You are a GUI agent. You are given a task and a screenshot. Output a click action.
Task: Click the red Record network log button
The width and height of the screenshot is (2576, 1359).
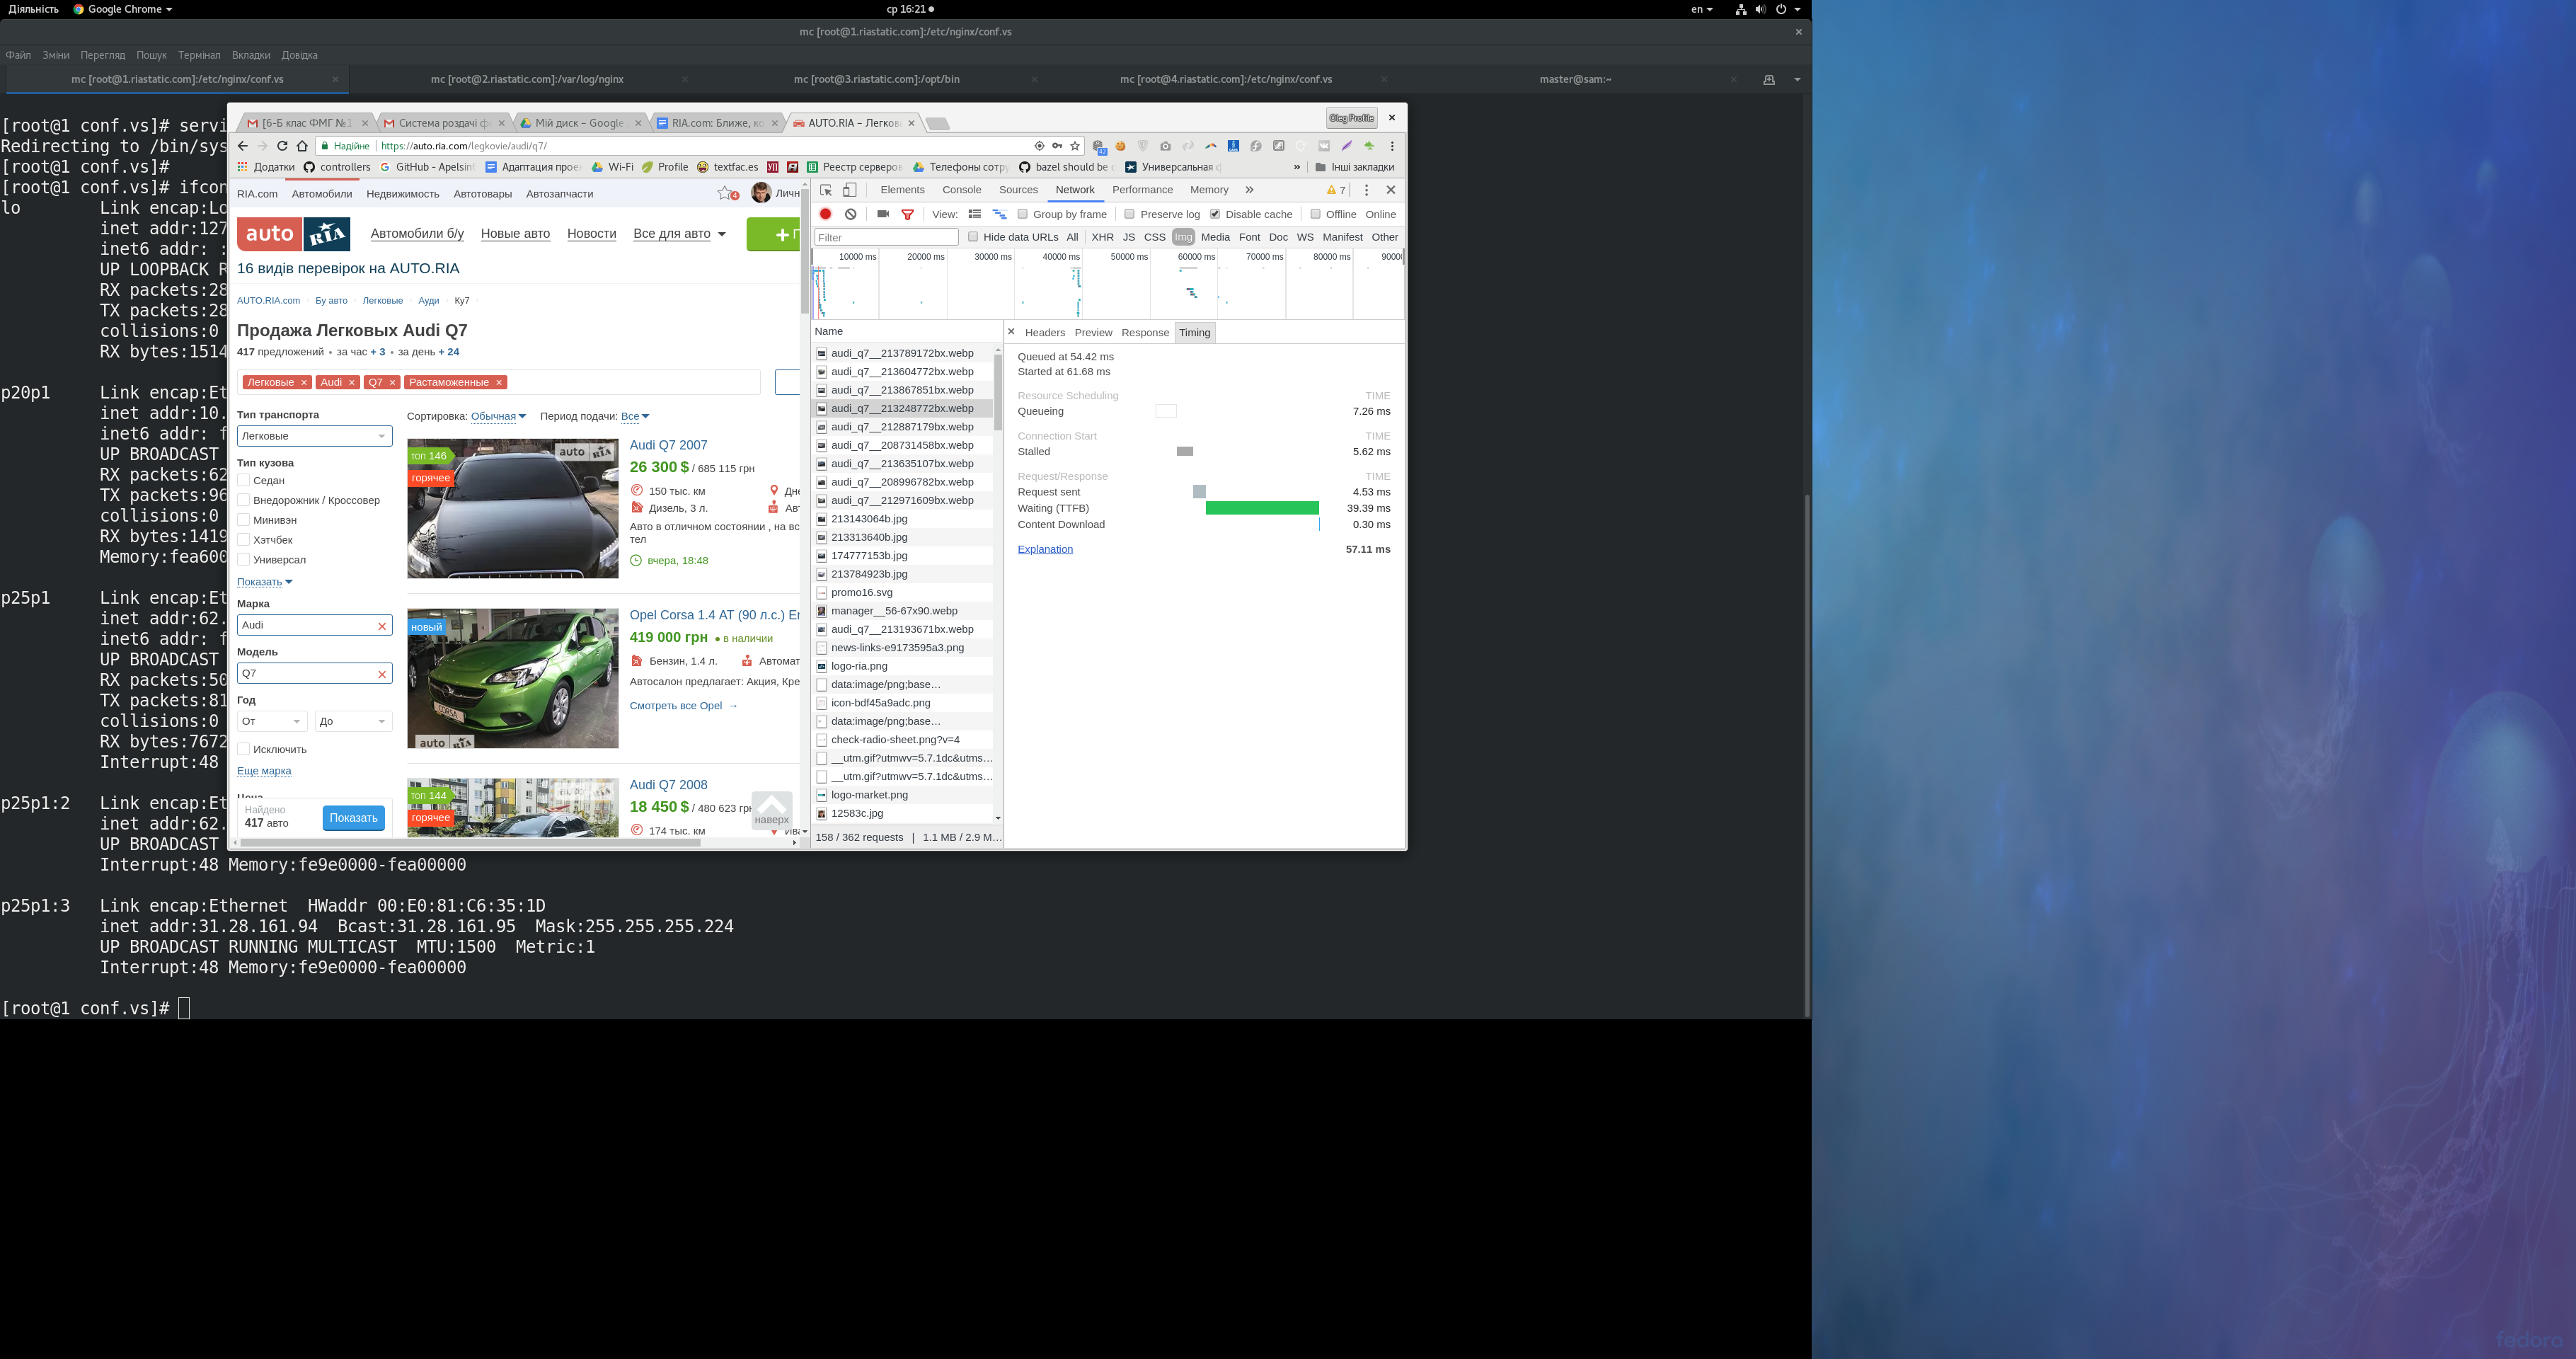click(825, 214)
